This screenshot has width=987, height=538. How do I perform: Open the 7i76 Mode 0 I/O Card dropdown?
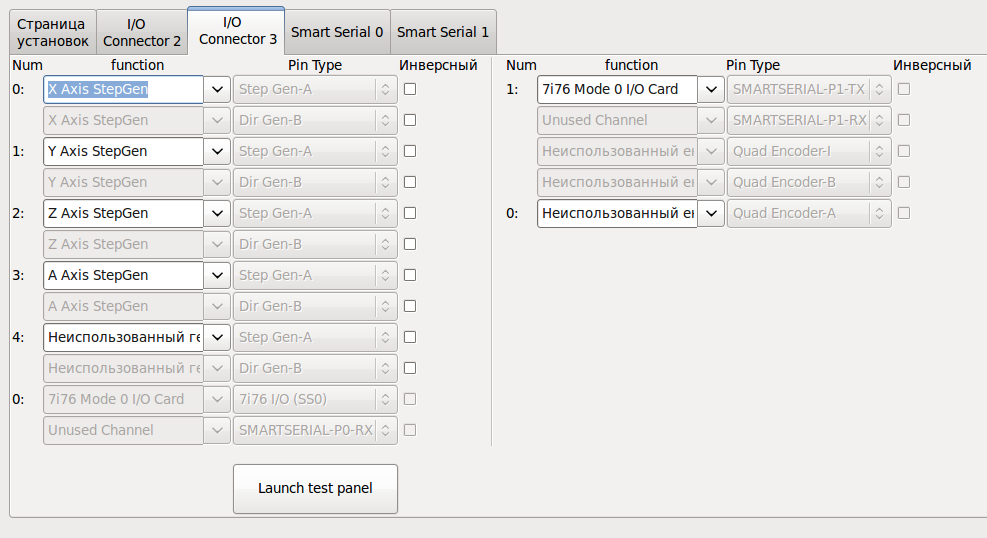711,89
